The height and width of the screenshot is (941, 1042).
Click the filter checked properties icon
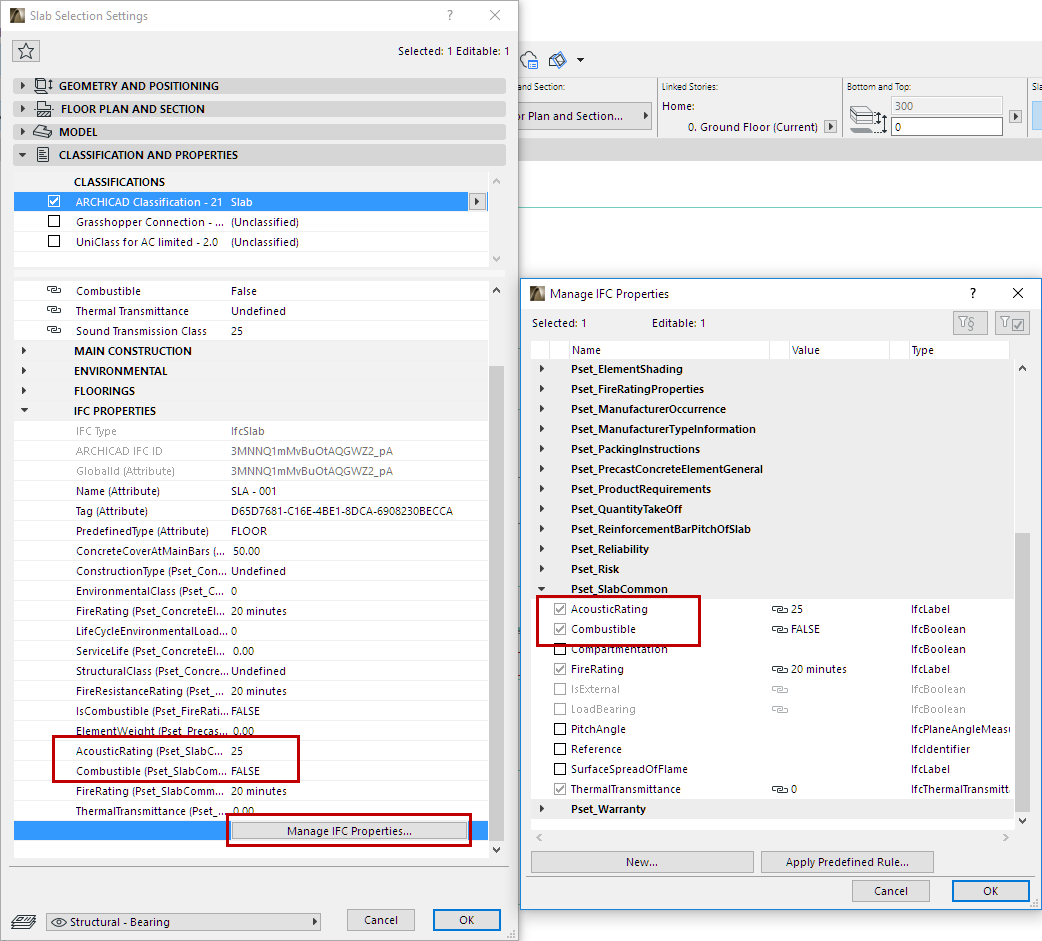[x=1012, y=323]
